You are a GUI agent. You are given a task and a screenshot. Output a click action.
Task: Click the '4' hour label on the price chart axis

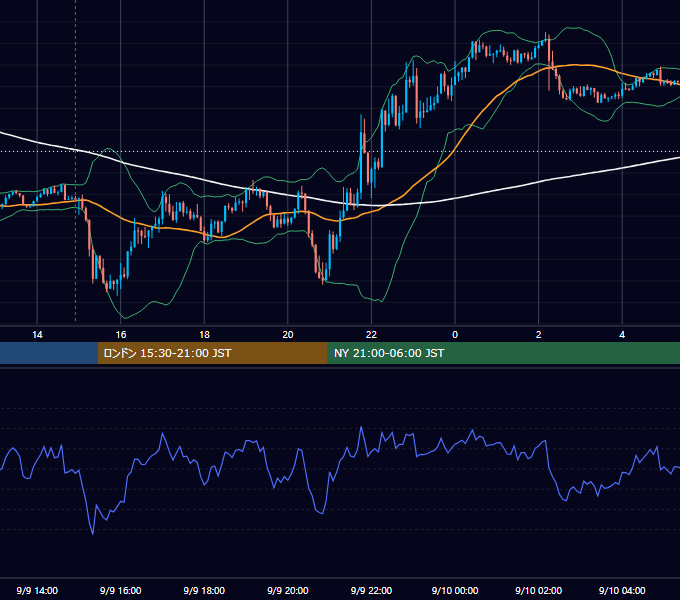click(622, 335)
